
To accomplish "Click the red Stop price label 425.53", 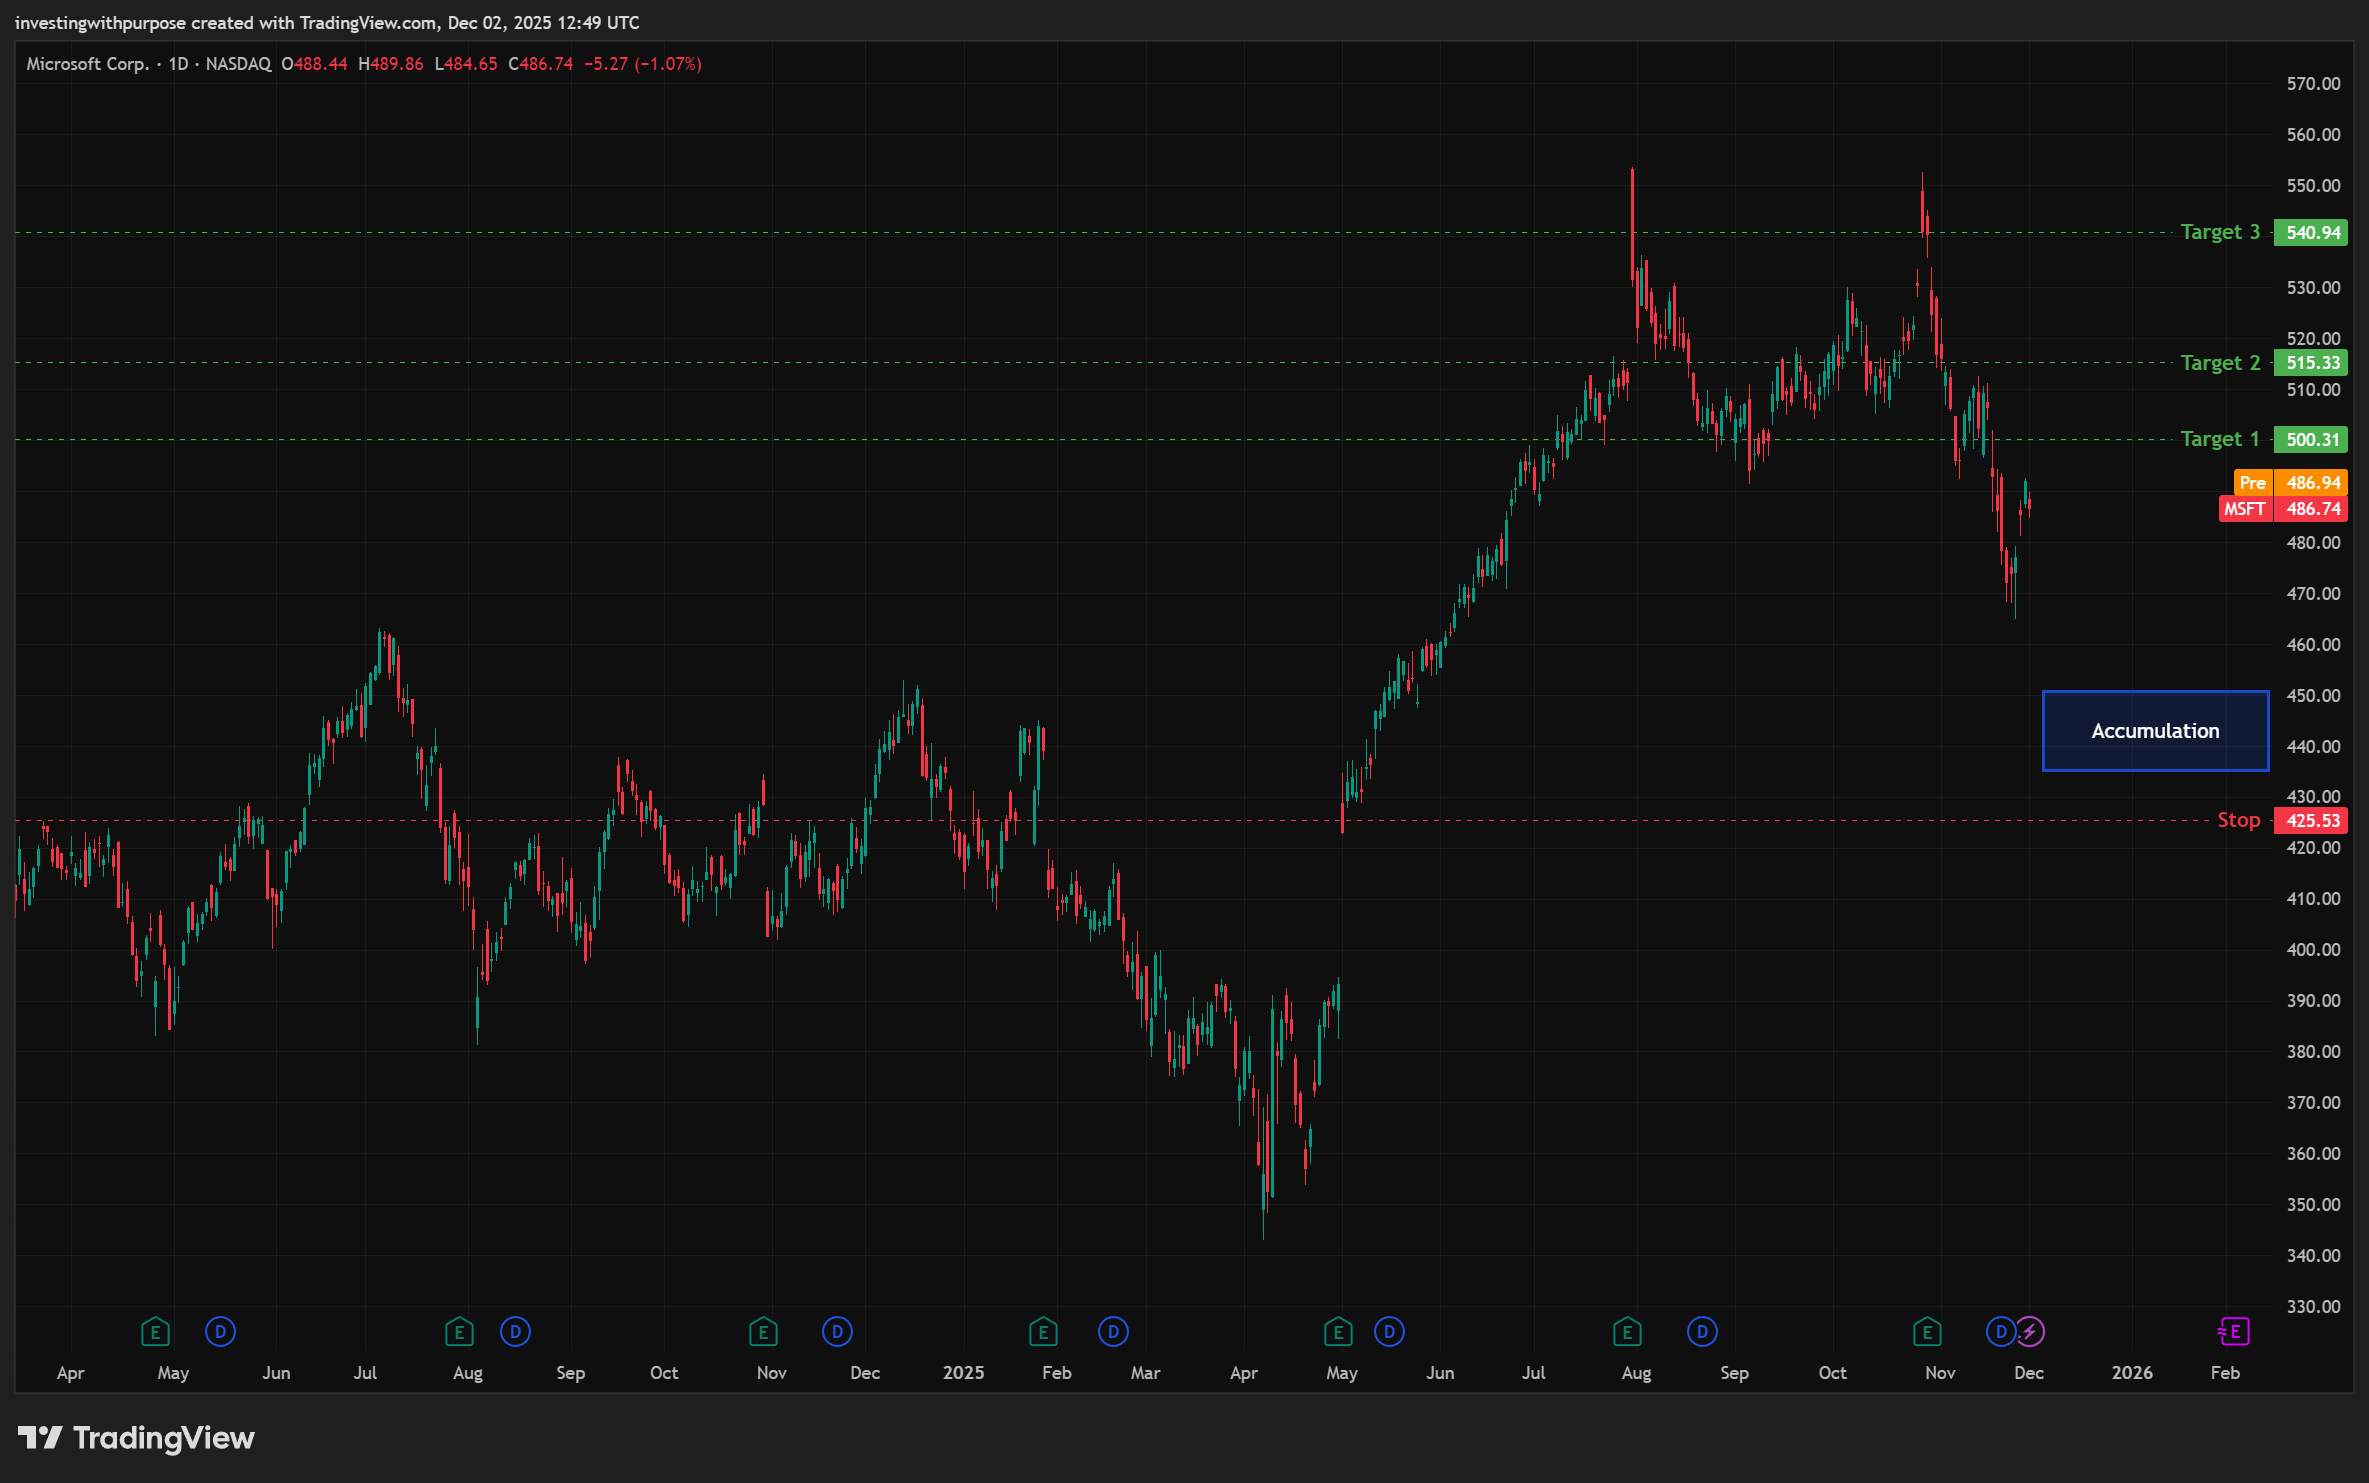I will (2312, 821).
